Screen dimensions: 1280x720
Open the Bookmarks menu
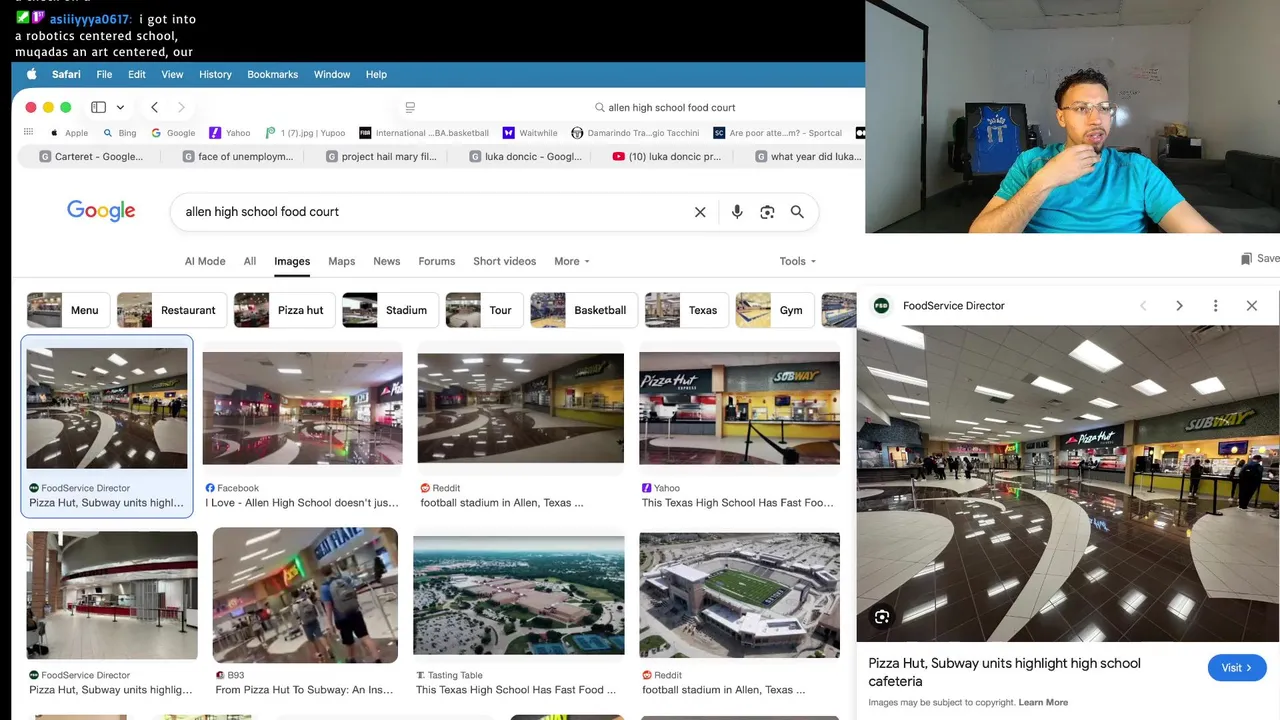[x=273, y=74]
